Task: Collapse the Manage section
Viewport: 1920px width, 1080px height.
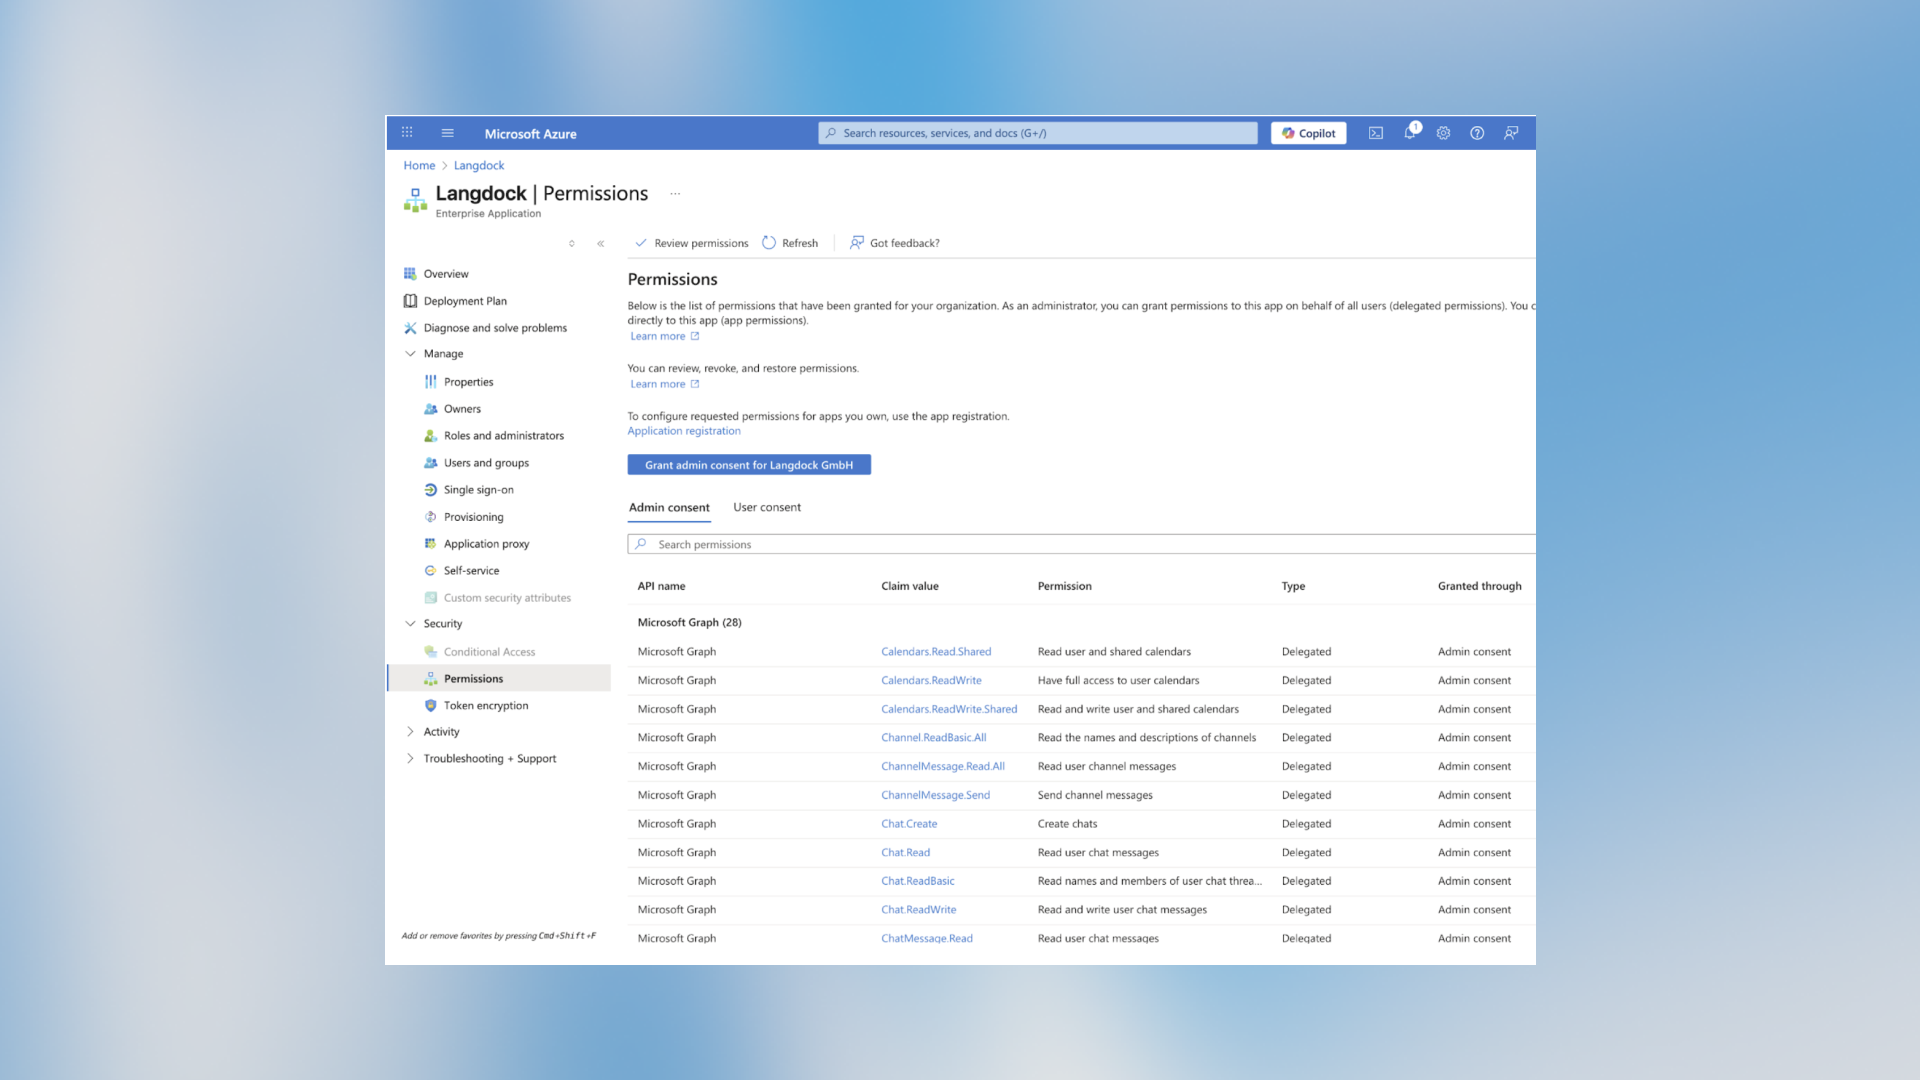Action: pyautogui.click(x=410, y=353)
